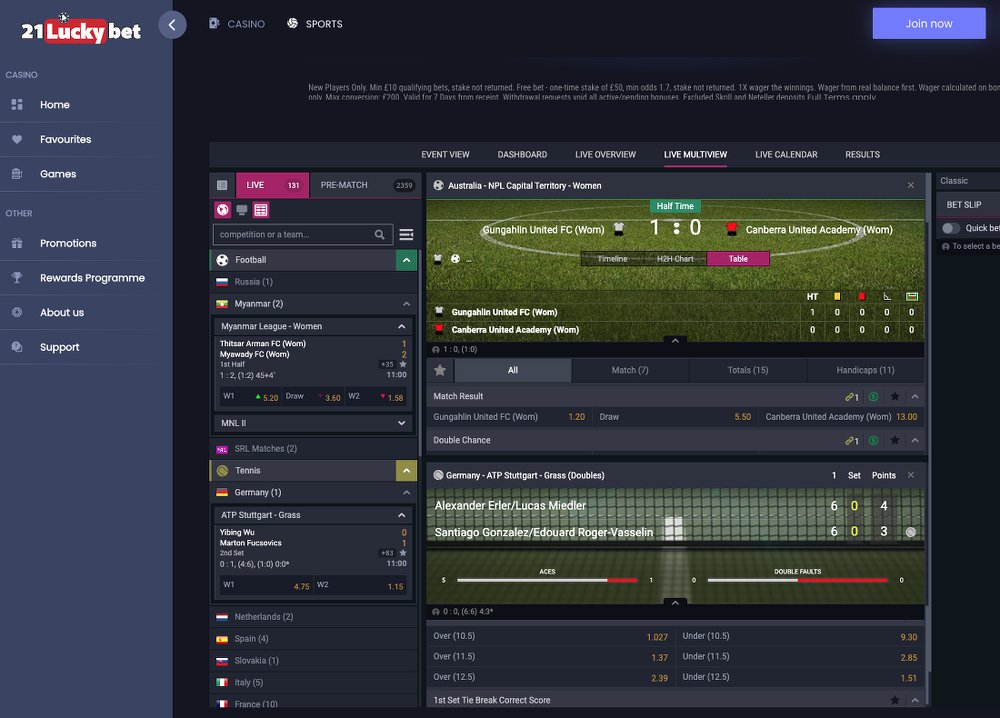This screenshot has height=718, width=1000.
Task: Collapse the tennis scoreboard chevron
Action: tap(675, 603)
